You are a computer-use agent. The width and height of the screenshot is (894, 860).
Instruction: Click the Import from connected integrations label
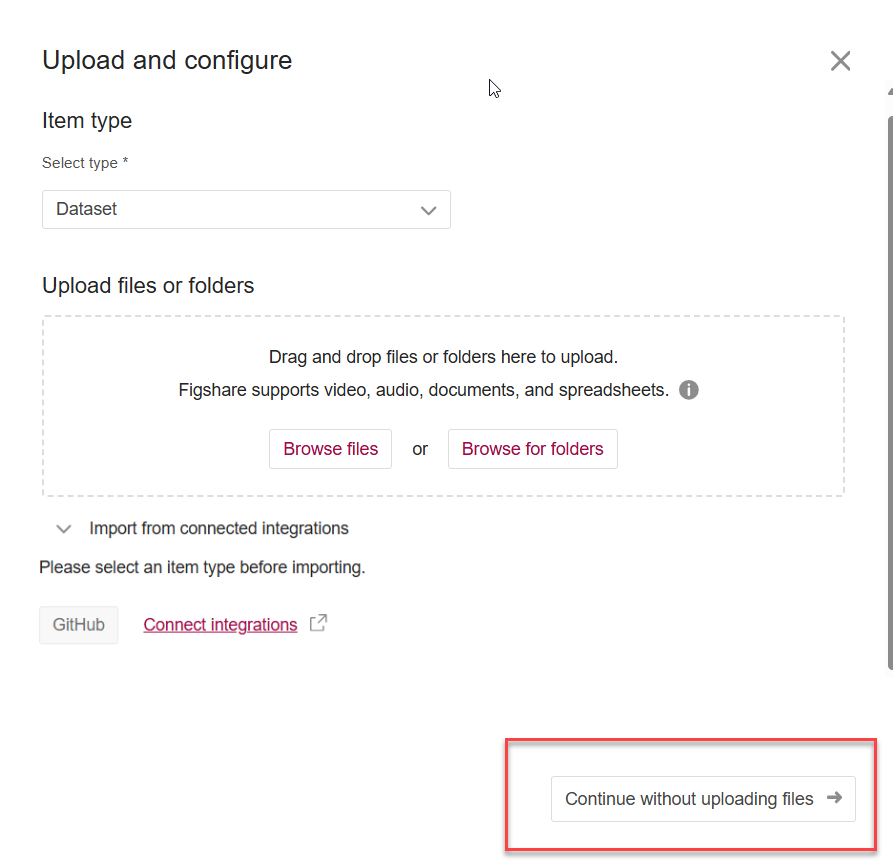point(219,528)
